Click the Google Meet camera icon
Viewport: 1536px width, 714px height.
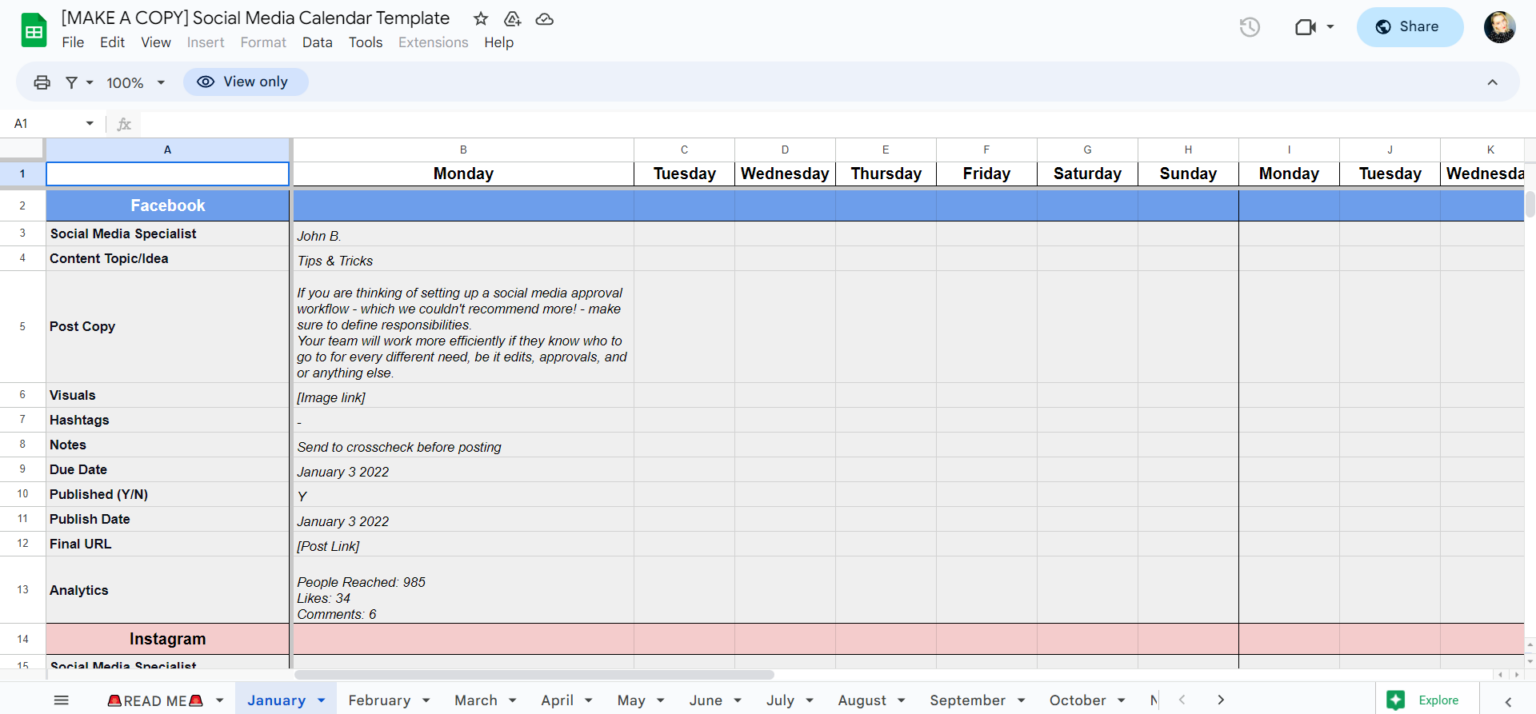pyautogui.click(x=1306, y=27)
